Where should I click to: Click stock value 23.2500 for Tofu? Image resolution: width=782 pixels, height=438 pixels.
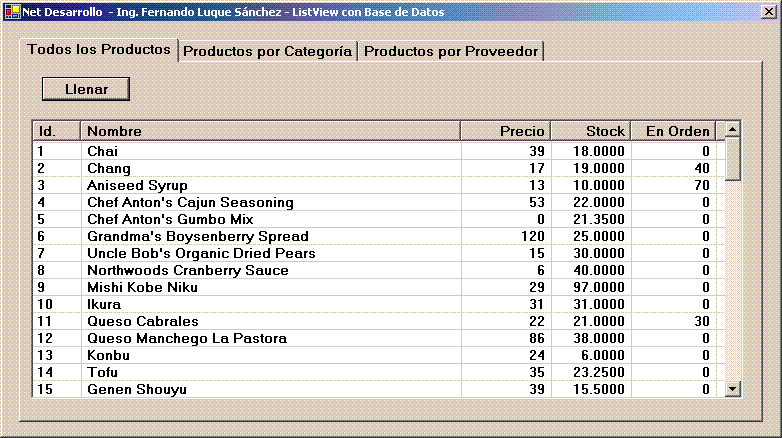[598, 372]
